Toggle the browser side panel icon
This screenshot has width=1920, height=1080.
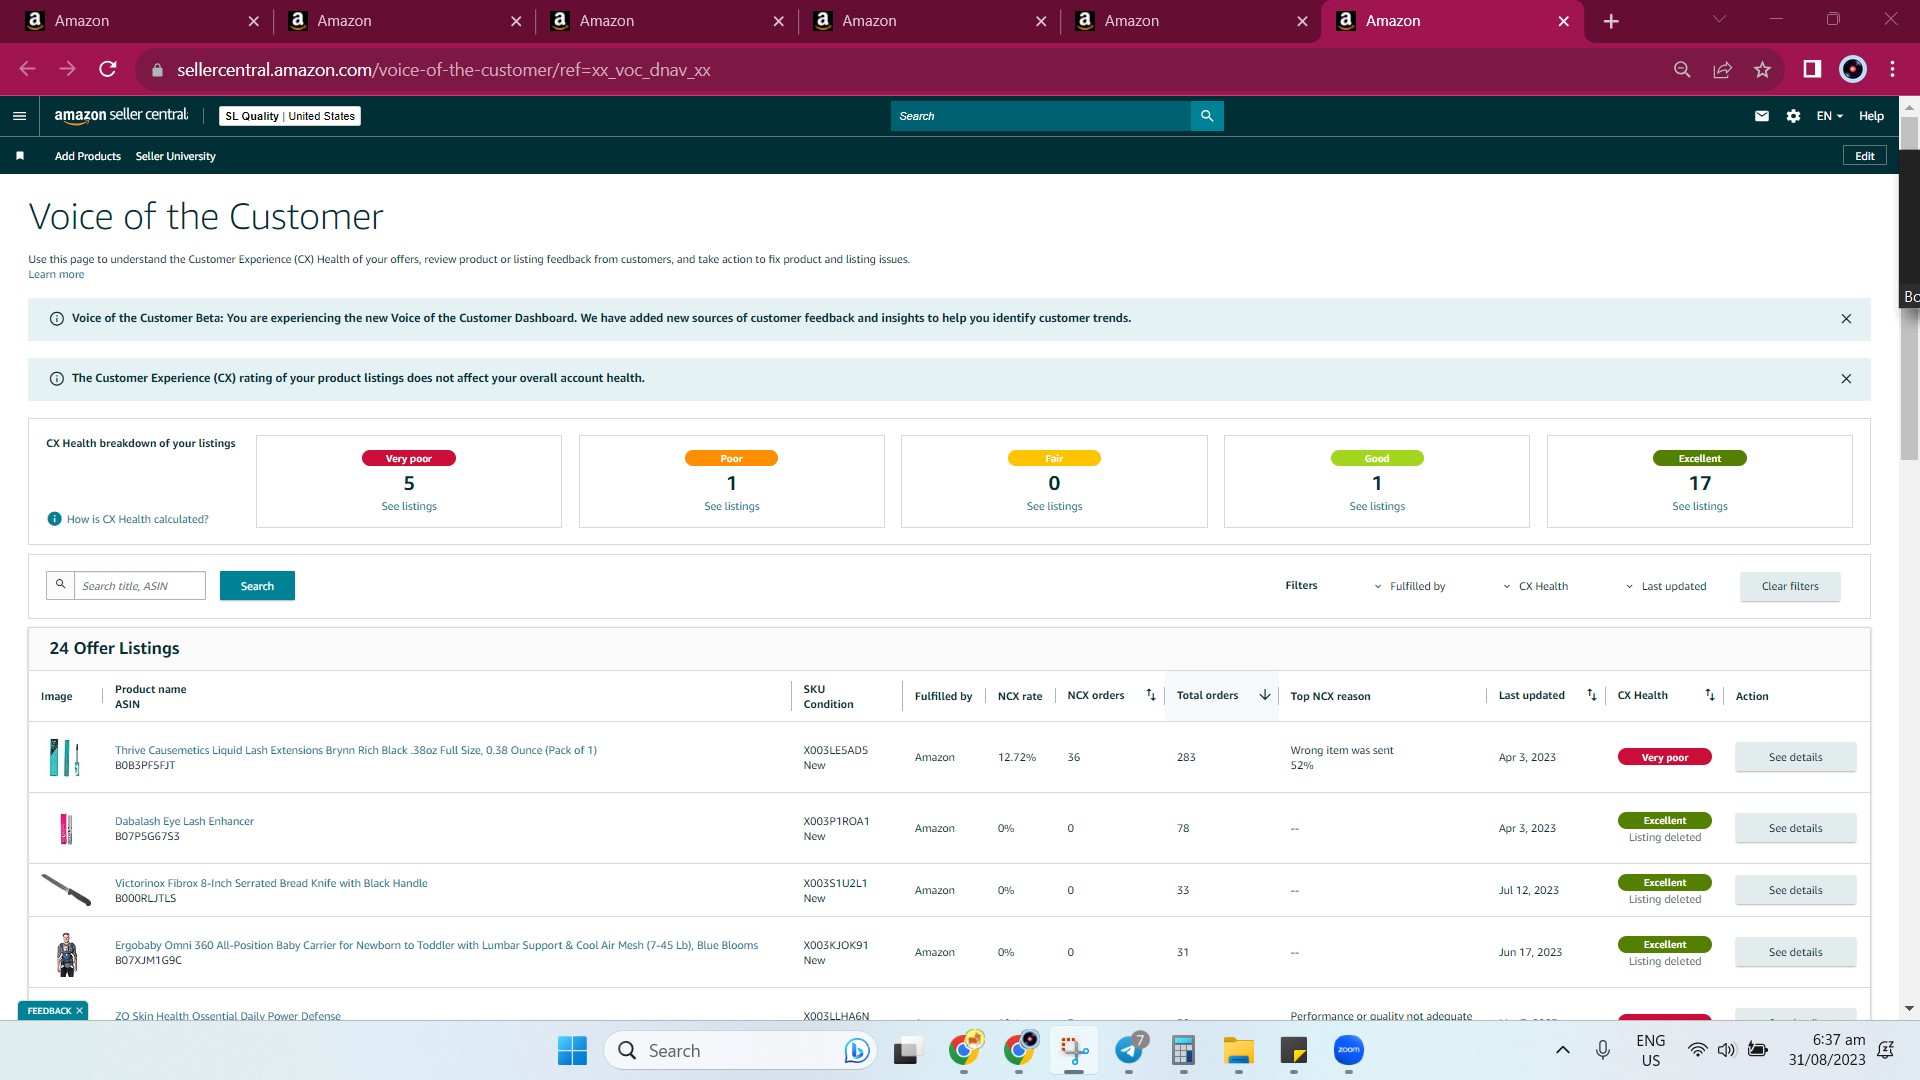[x=1812, y=69]
